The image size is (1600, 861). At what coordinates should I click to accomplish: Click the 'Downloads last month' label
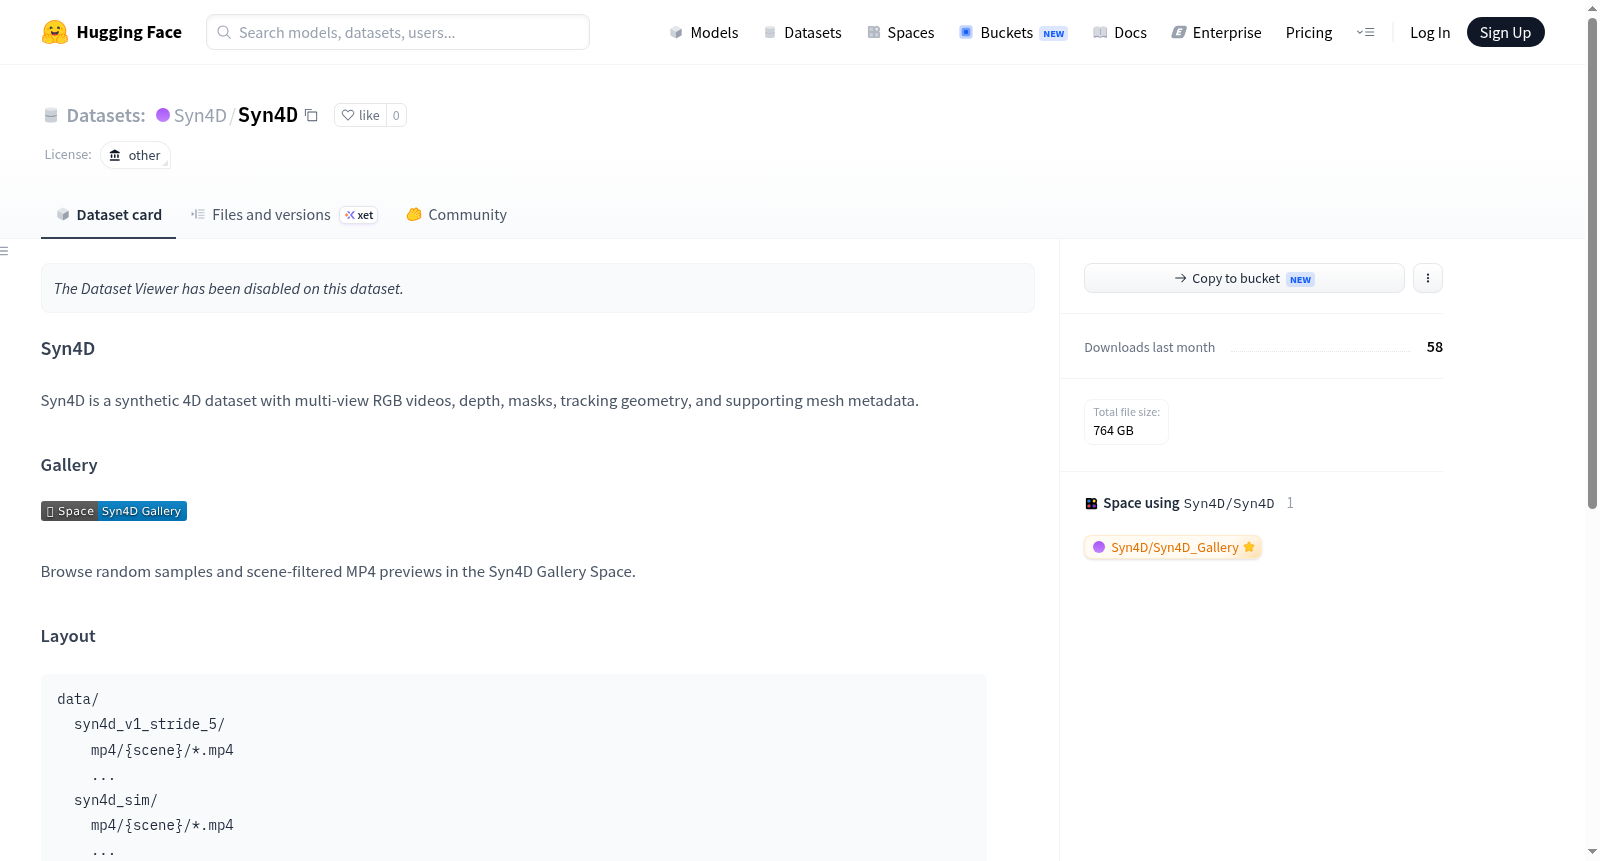pos(1150,347)
